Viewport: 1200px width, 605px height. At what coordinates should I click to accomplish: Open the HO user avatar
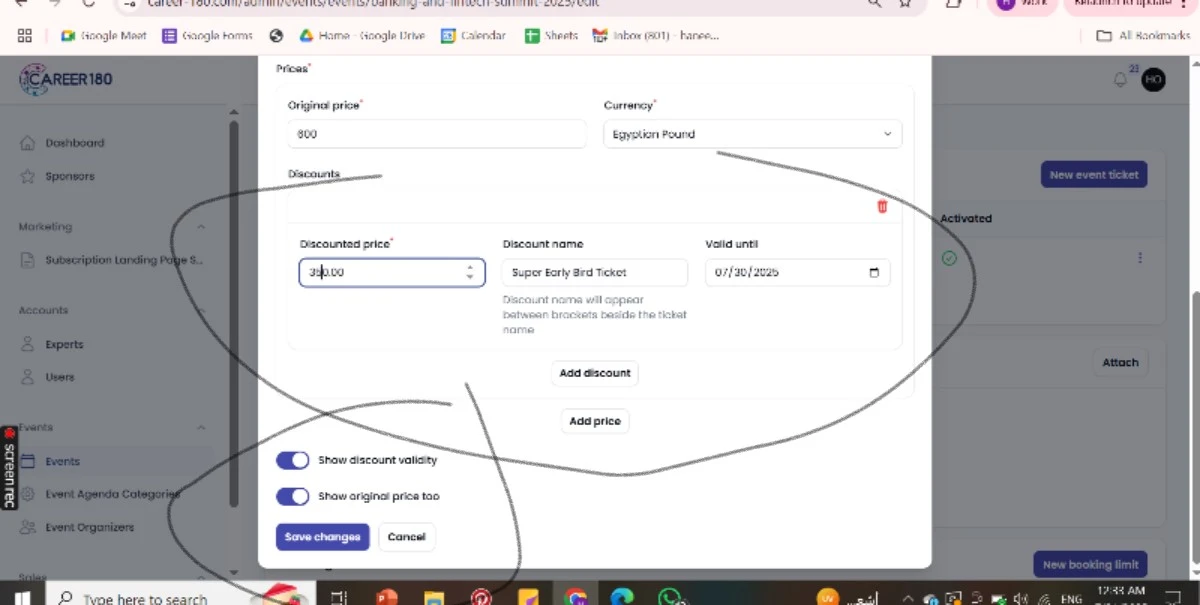click(x=1153, y=80)
